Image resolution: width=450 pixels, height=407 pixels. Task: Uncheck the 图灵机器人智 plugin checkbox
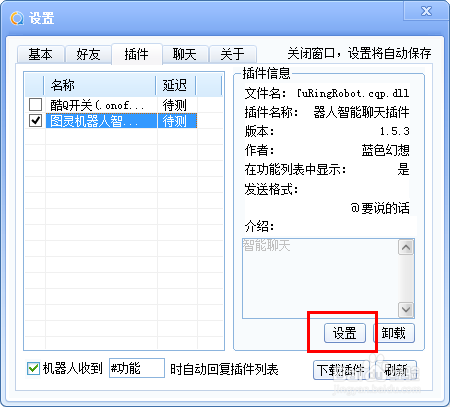click(35, 121)
